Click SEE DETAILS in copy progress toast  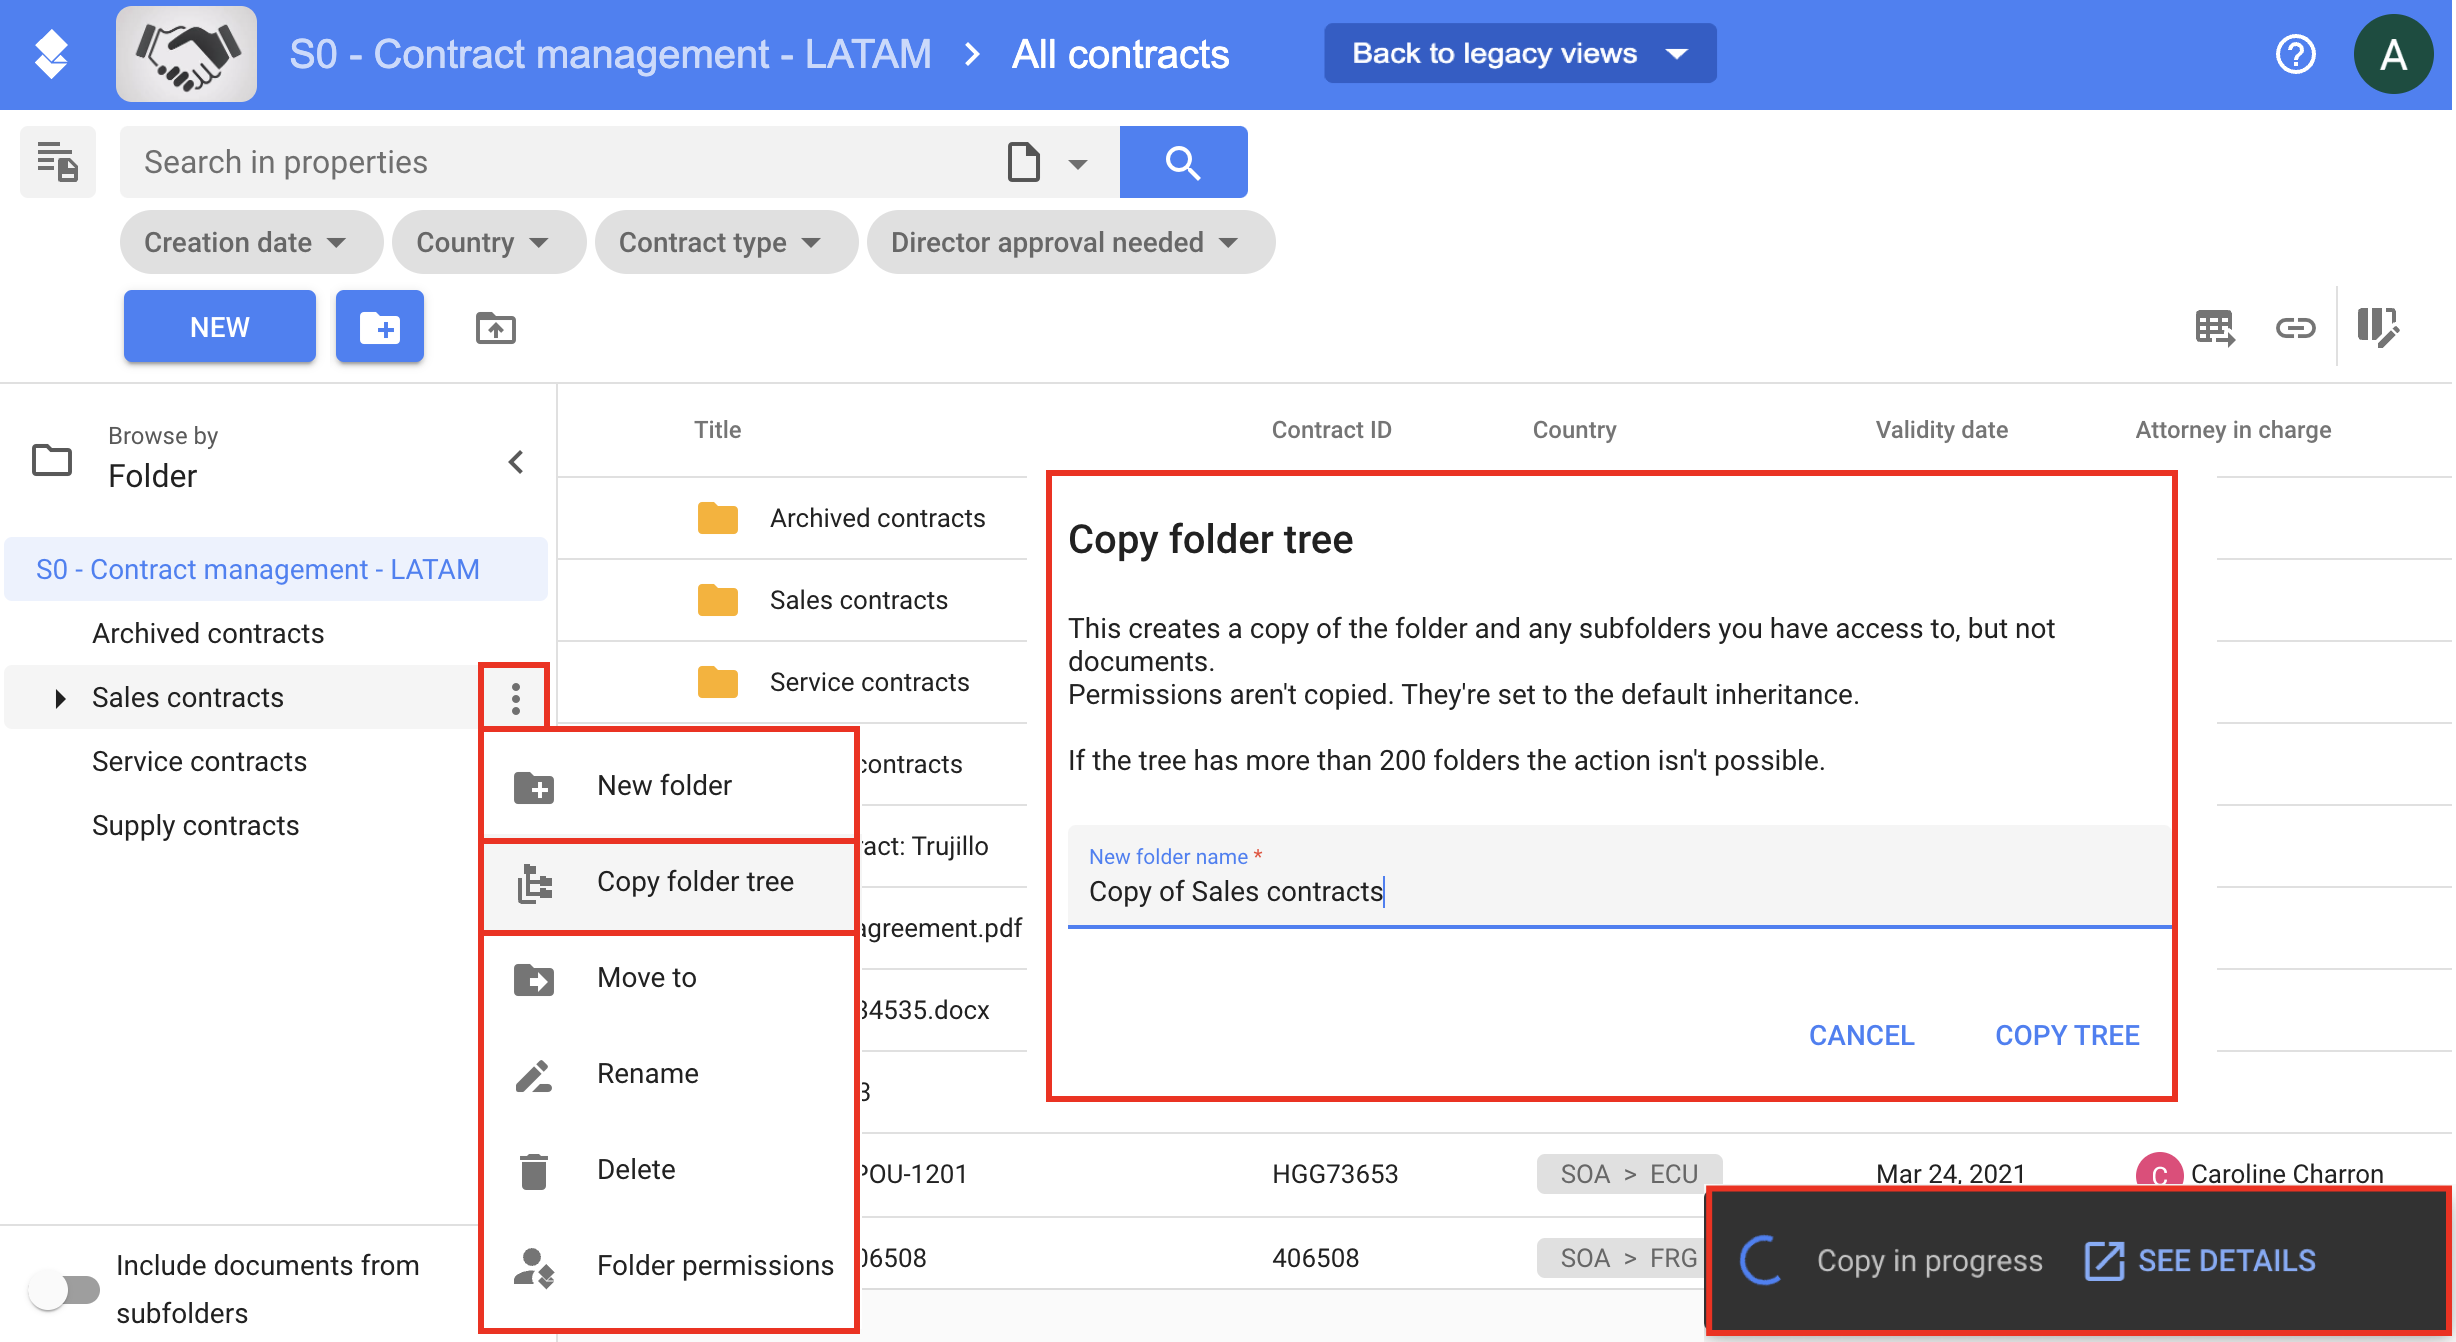(2200, 1261)
